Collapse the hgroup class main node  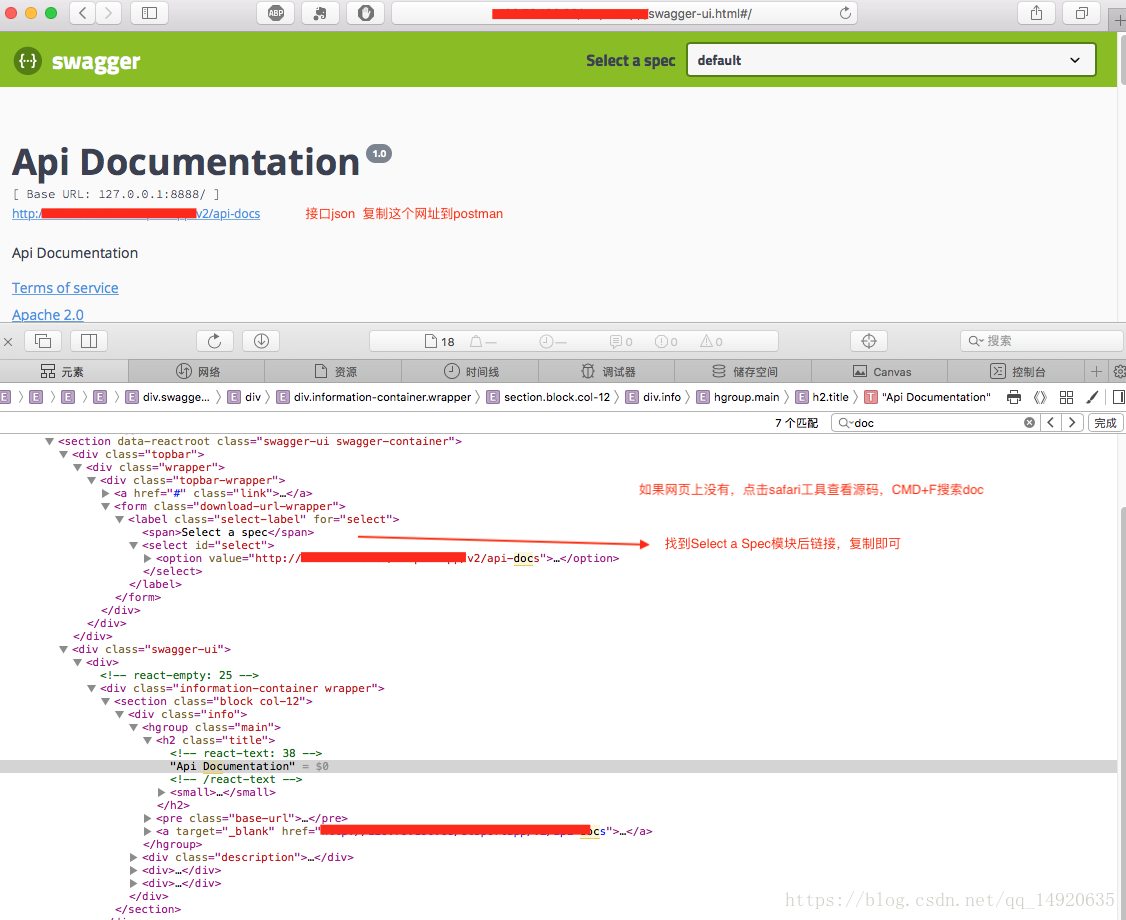click(134, 728)
